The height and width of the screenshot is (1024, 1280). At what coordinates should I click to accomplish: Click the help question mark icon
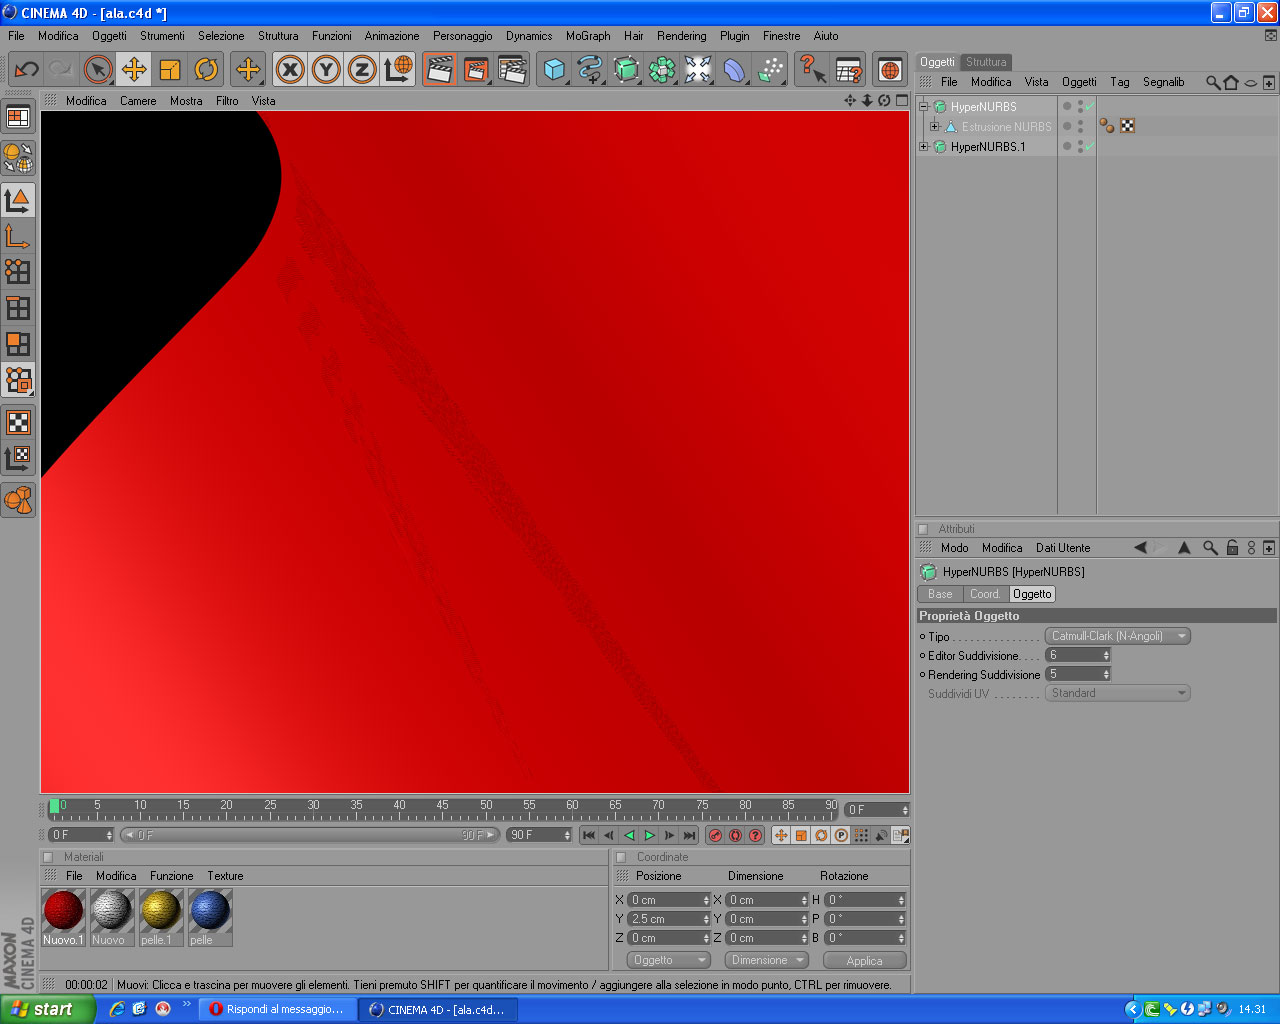812,69
